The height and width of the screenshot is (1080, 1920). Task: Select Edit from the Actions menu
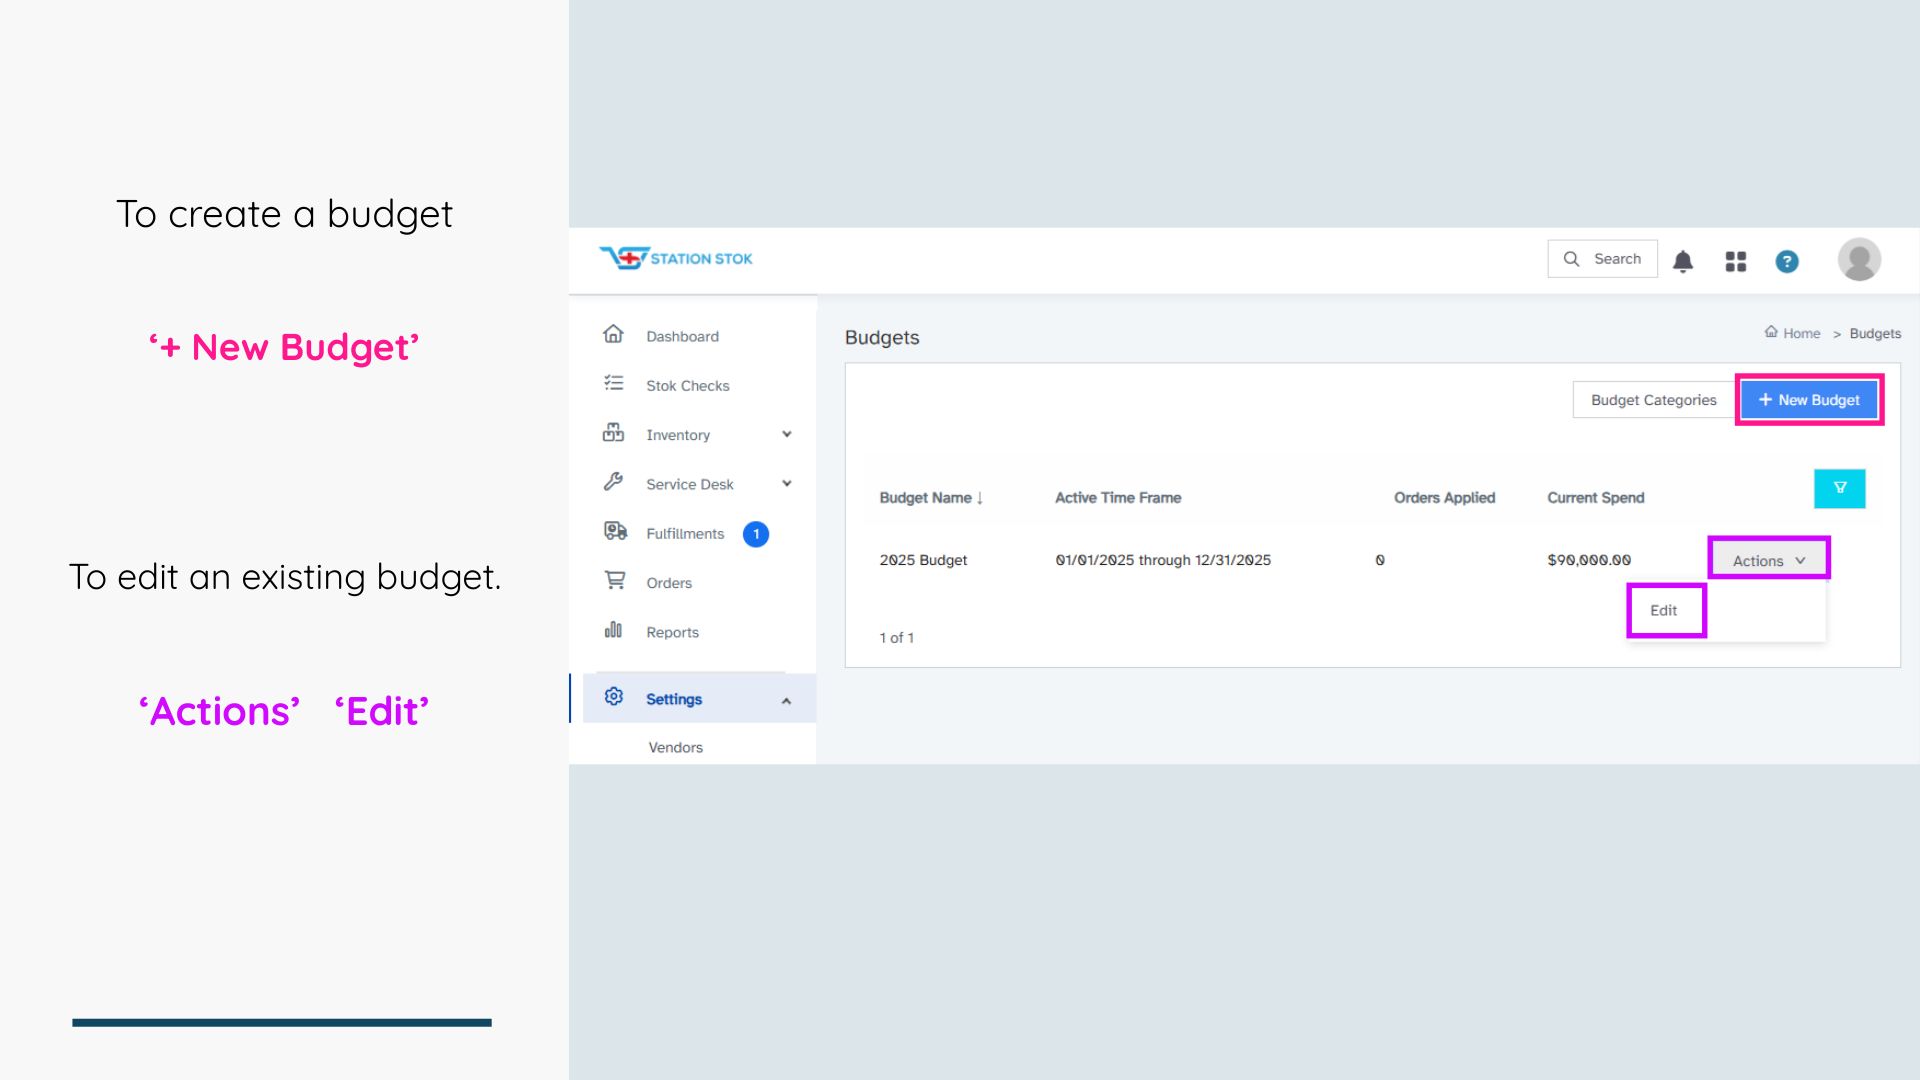coord(1664,610)
